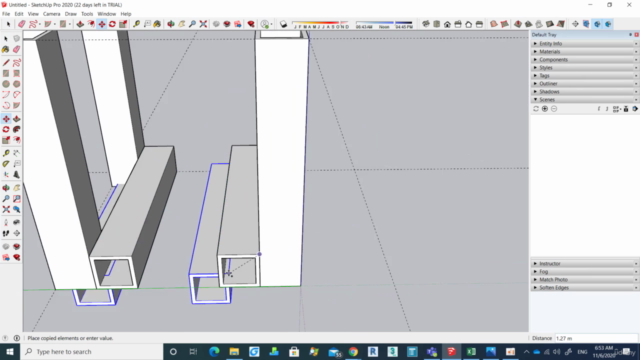Viewport: 640px width, 360px height.
Task: Open Excel from the taskbar
Action: (471, 351)
